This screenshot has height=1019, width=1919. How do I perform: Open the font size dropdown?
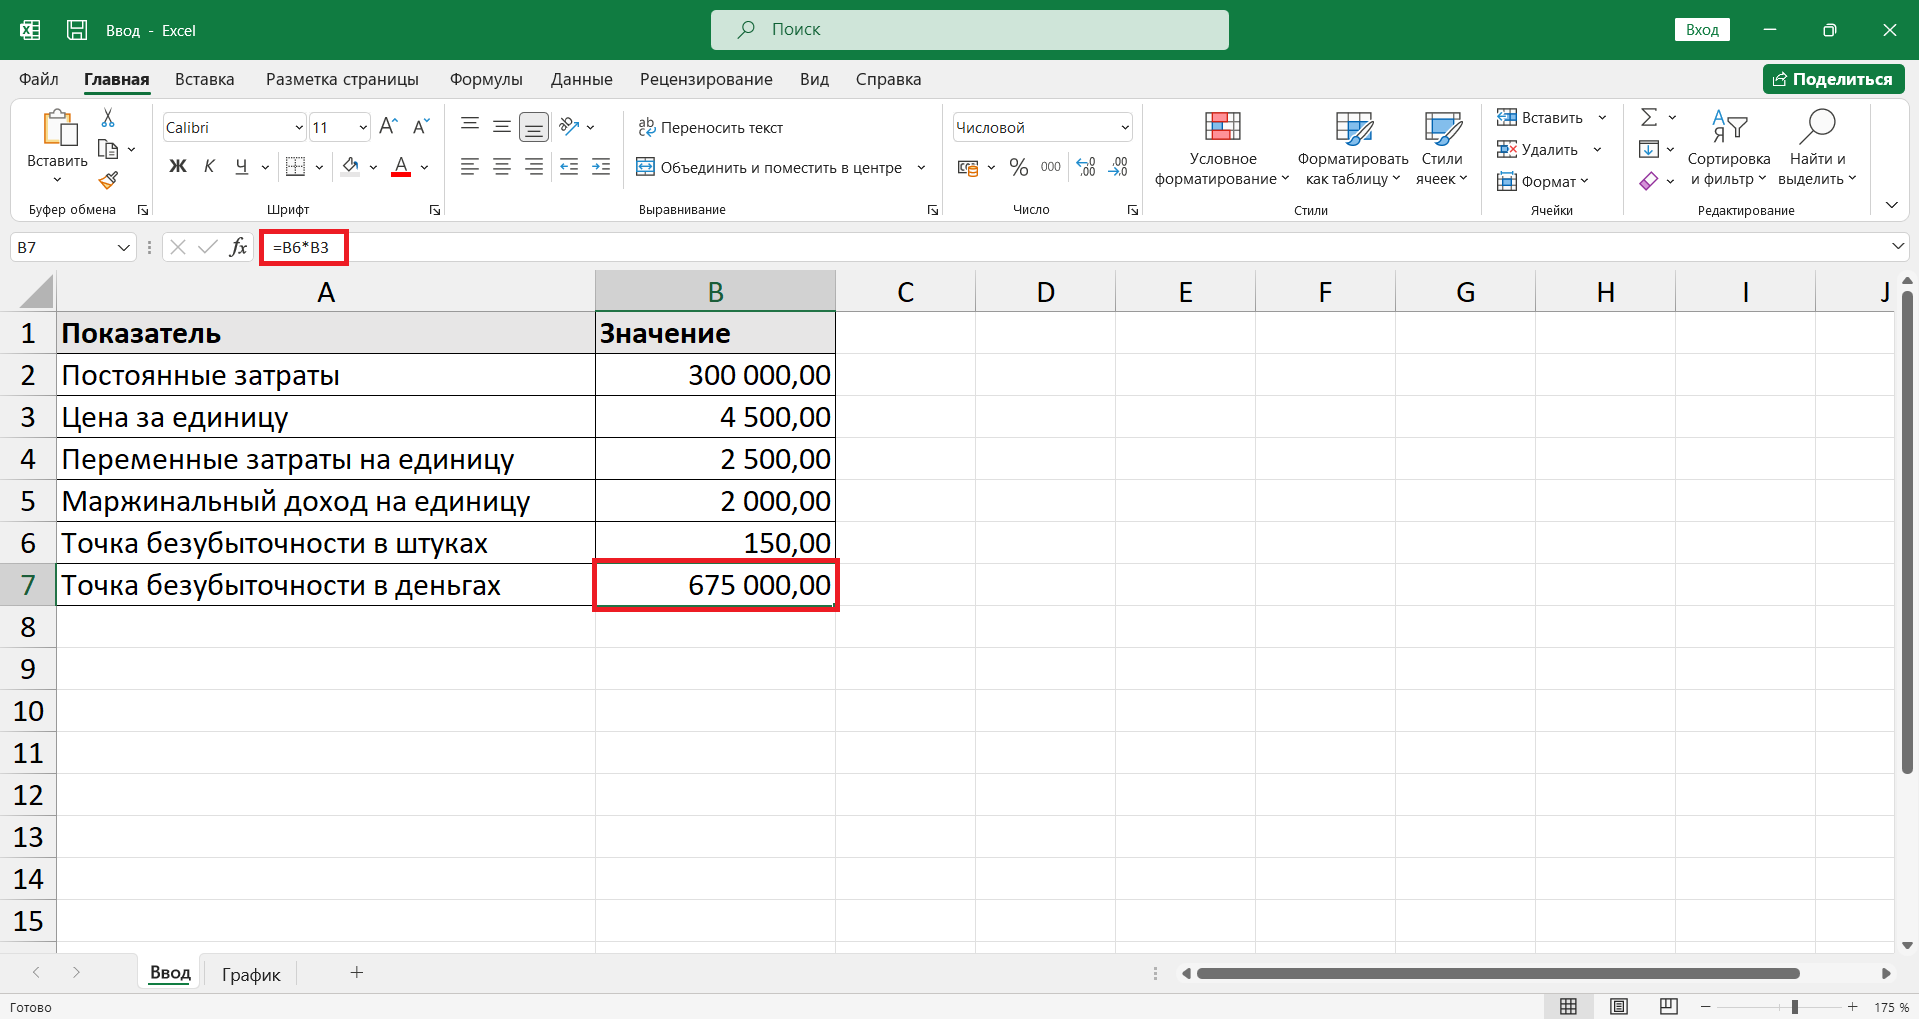coord(362,127)
